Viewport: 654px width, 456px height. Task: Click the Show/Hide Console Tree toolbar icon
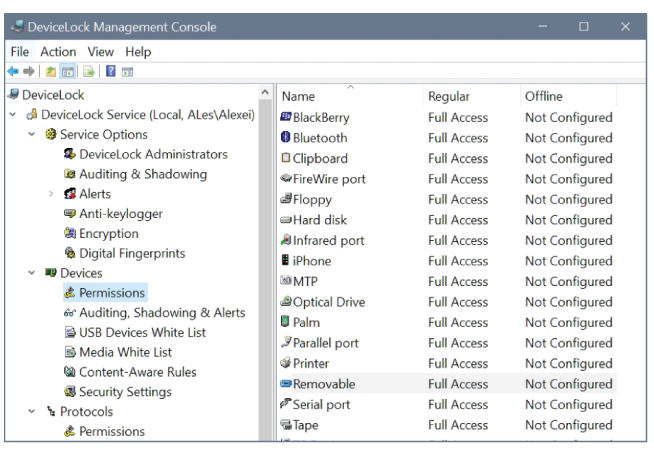tap(68, 71)
